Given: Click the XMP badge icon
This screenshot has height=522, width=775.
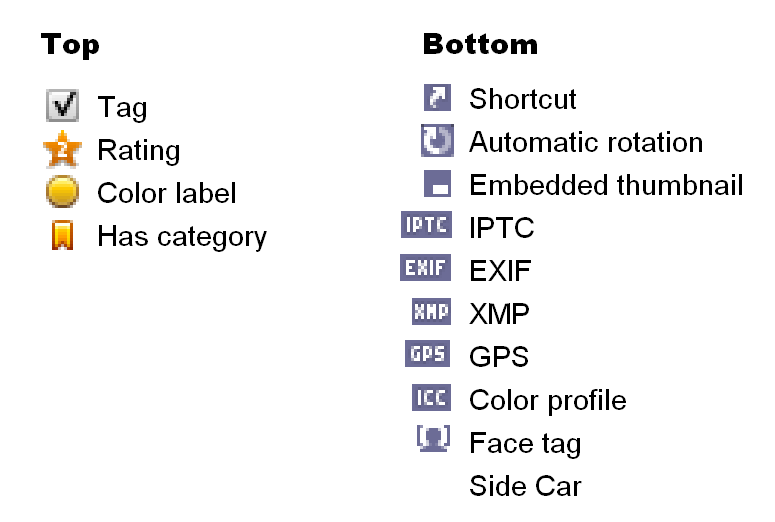Looking at the screenshot, I should coord(431,312).
